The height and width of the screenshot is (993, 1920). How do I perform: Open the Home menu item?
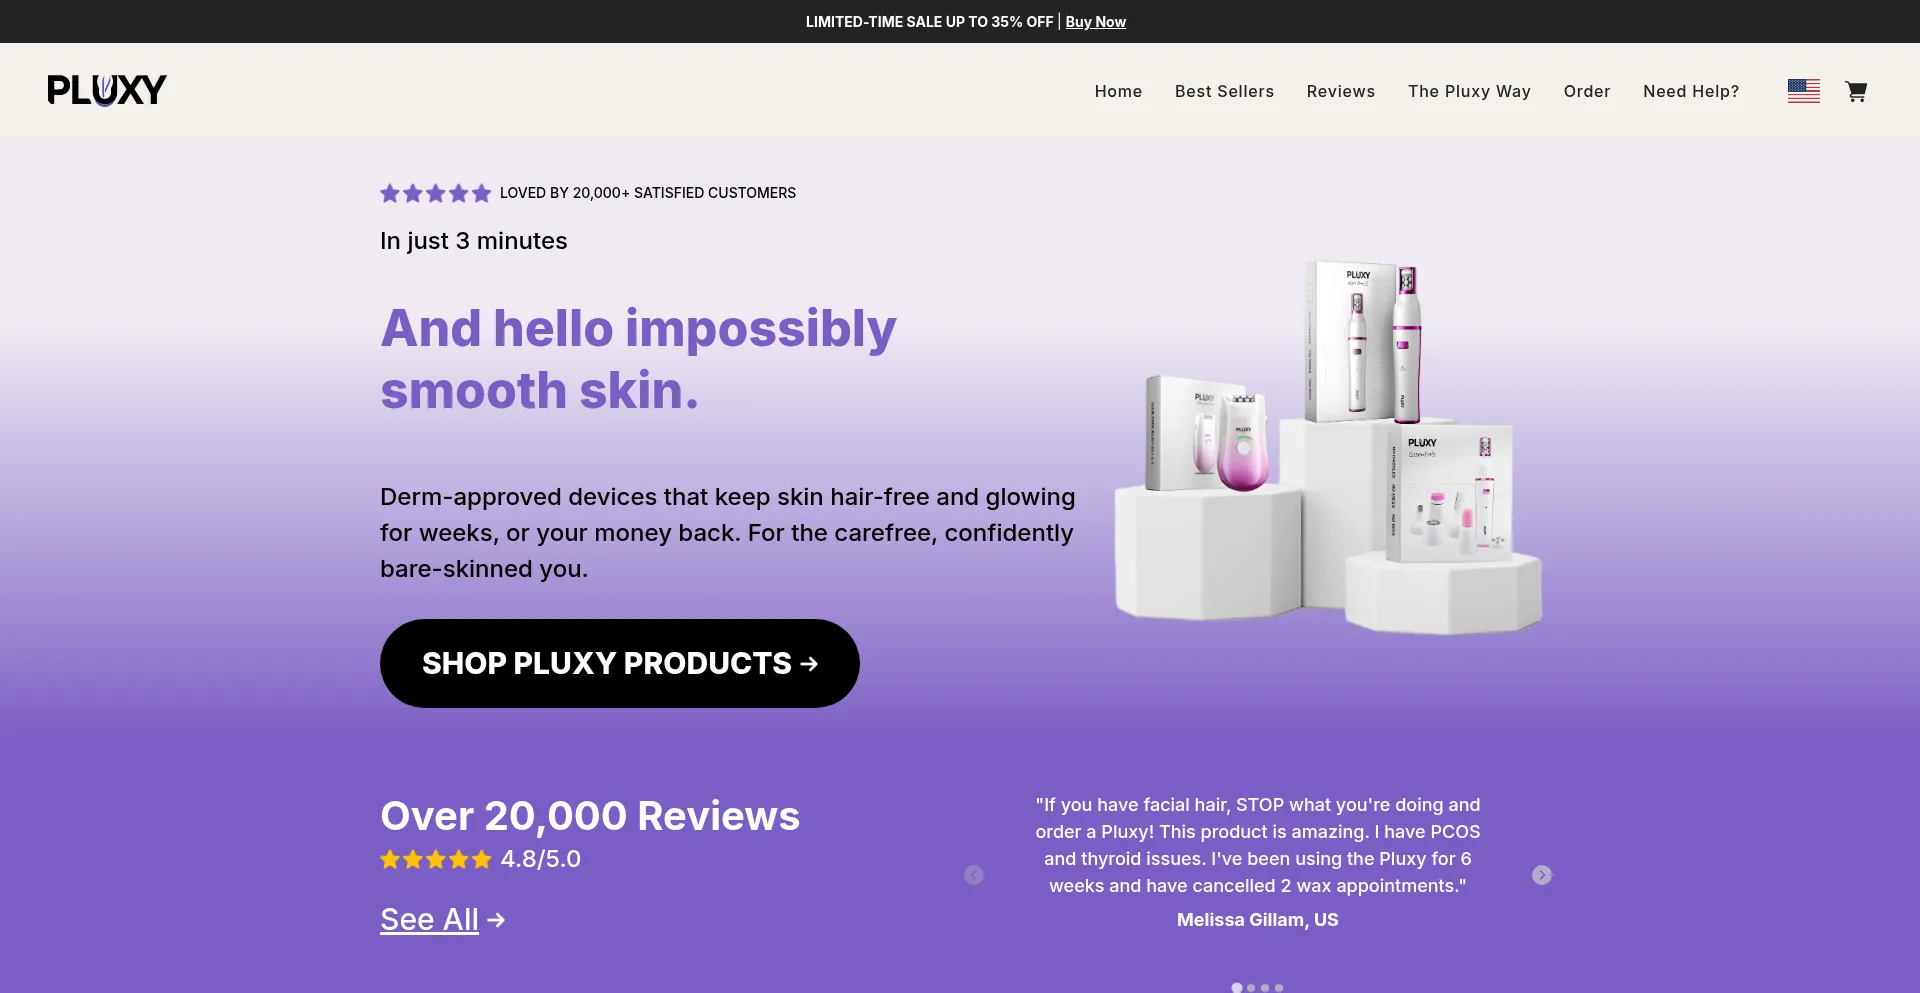pyautogui.click(x=1118, y=91)
